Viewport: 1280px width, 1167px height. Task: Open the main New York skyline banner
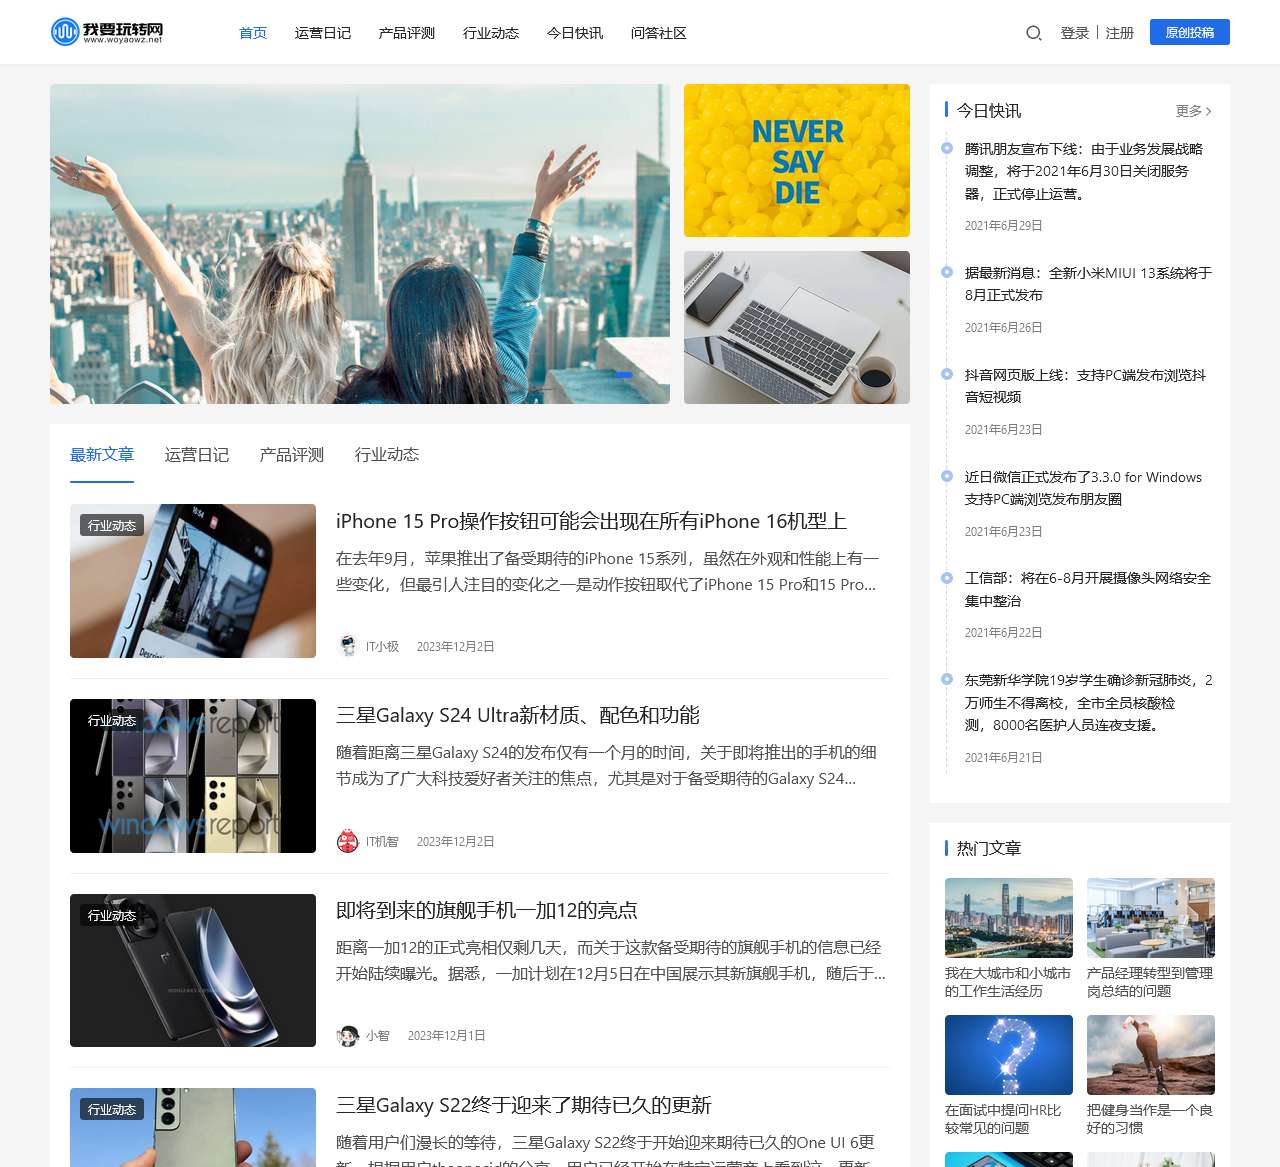(360, 244)
